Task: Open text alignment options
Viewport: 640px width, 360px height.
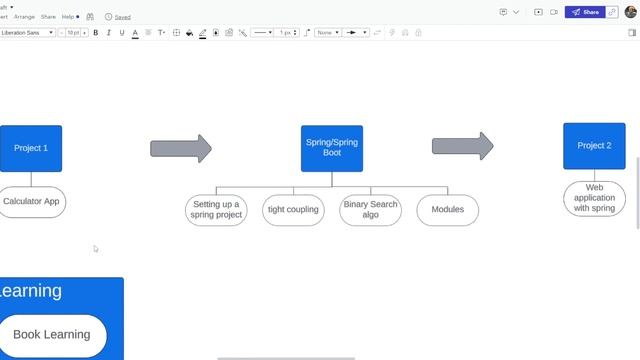Action: click(148, 33)
